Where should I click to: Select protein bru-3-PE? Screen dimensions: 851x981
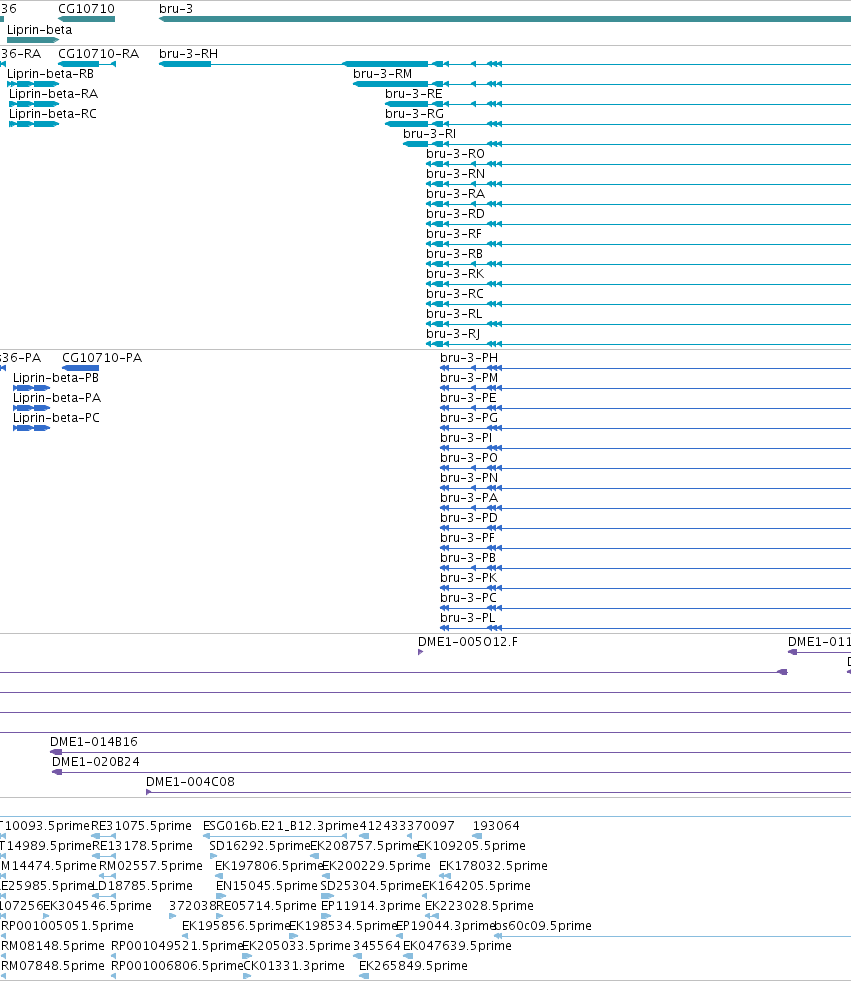point(468,398)
